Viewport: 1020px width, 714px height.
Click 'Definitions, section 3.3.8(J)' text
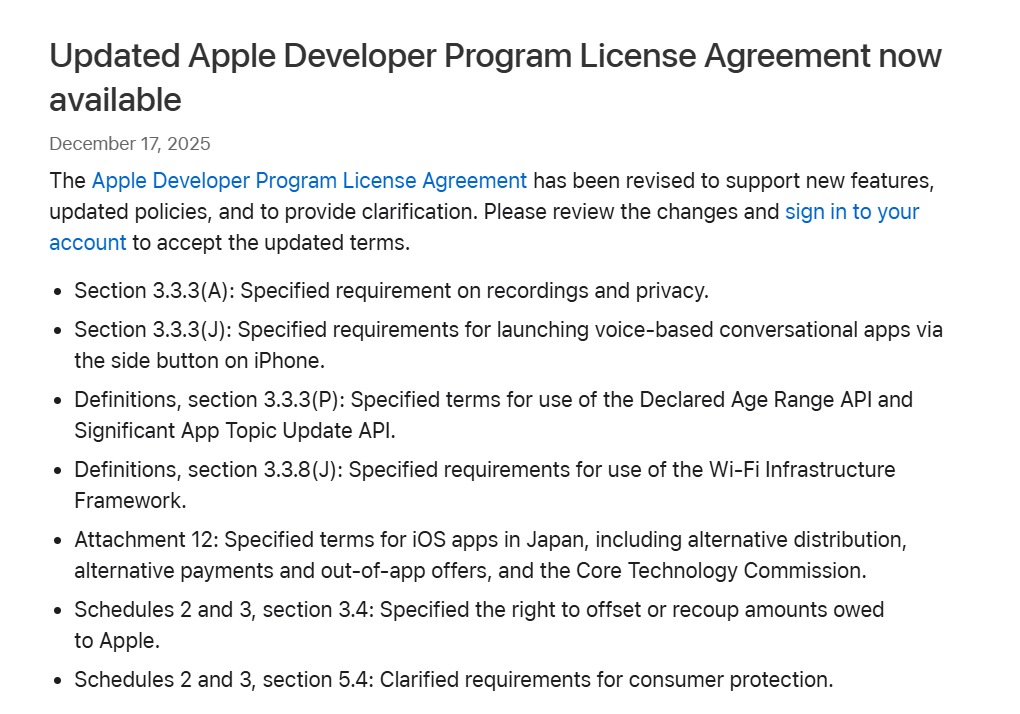[206, 470]
